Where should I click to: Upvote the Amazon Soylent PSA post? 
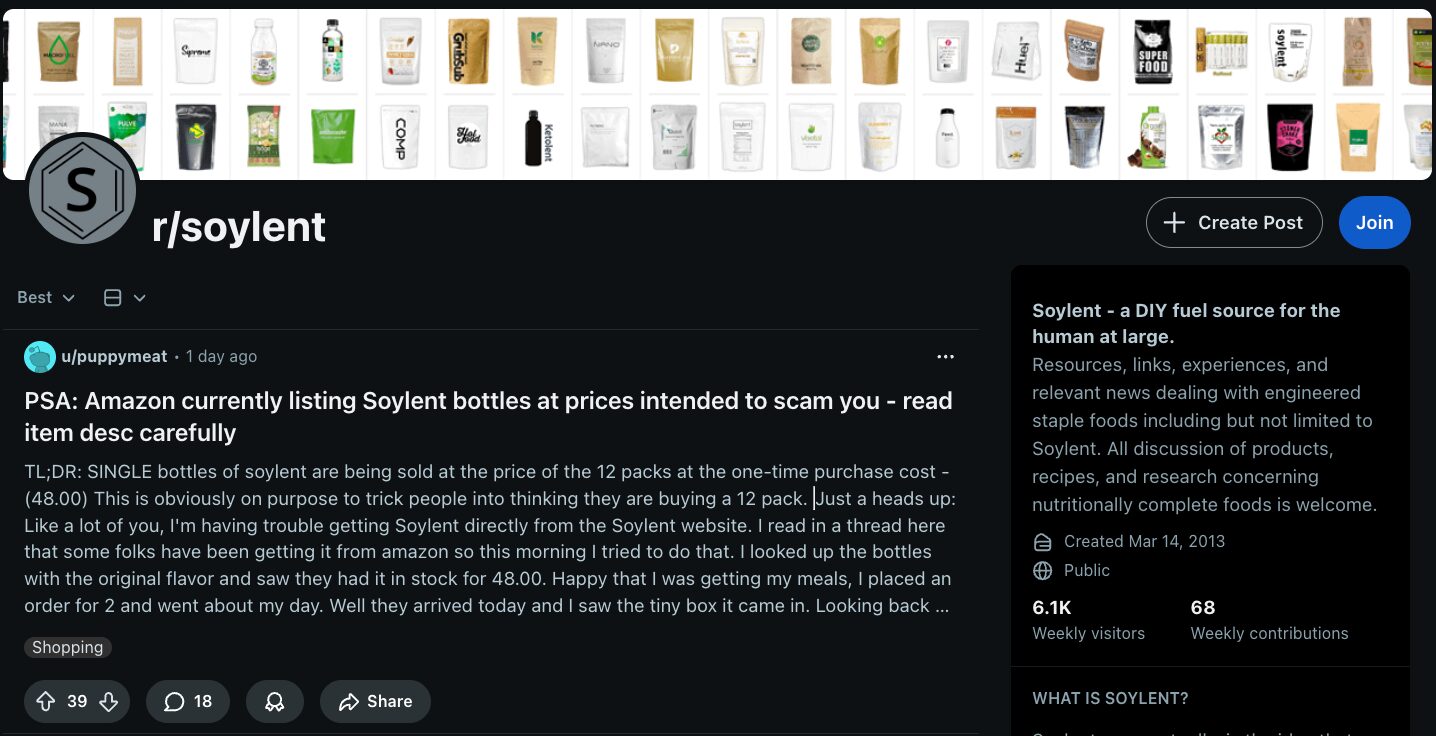tap(46, 701)
